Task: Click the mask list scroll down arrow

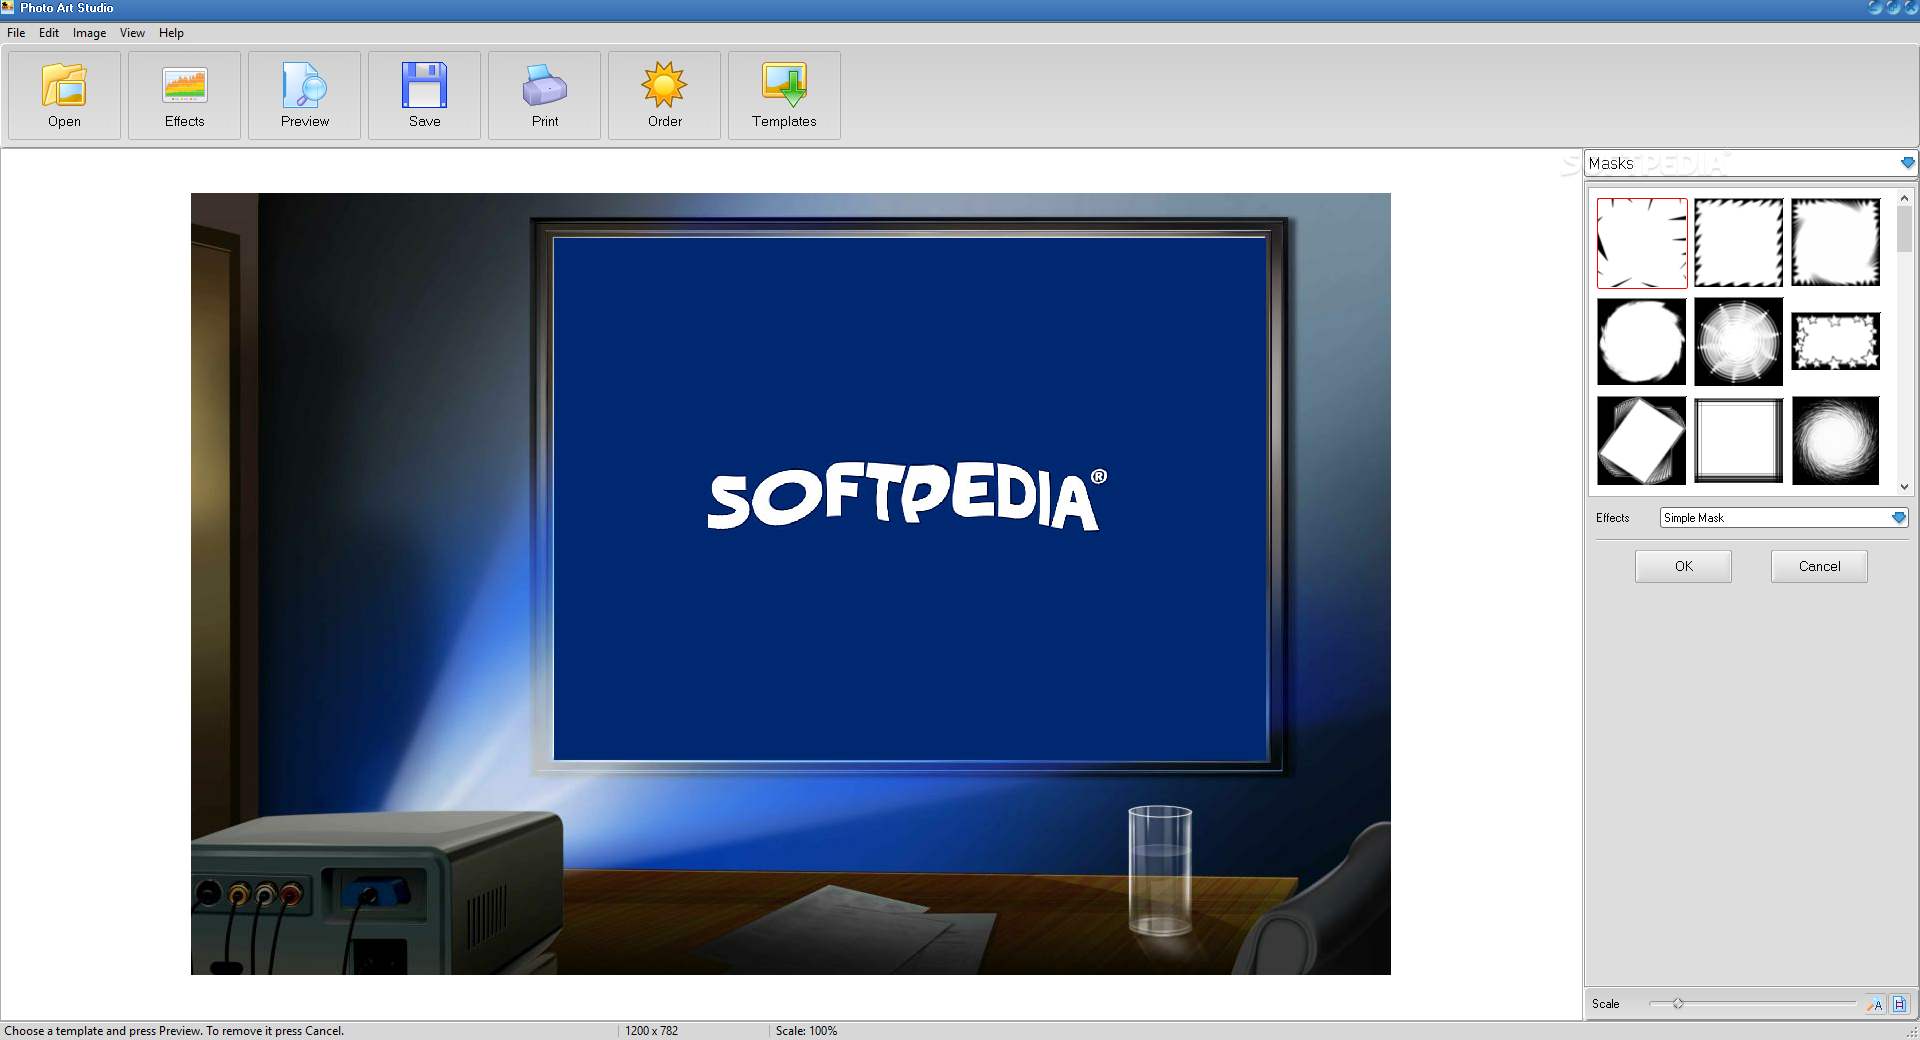Action: tap(1904, 487)
